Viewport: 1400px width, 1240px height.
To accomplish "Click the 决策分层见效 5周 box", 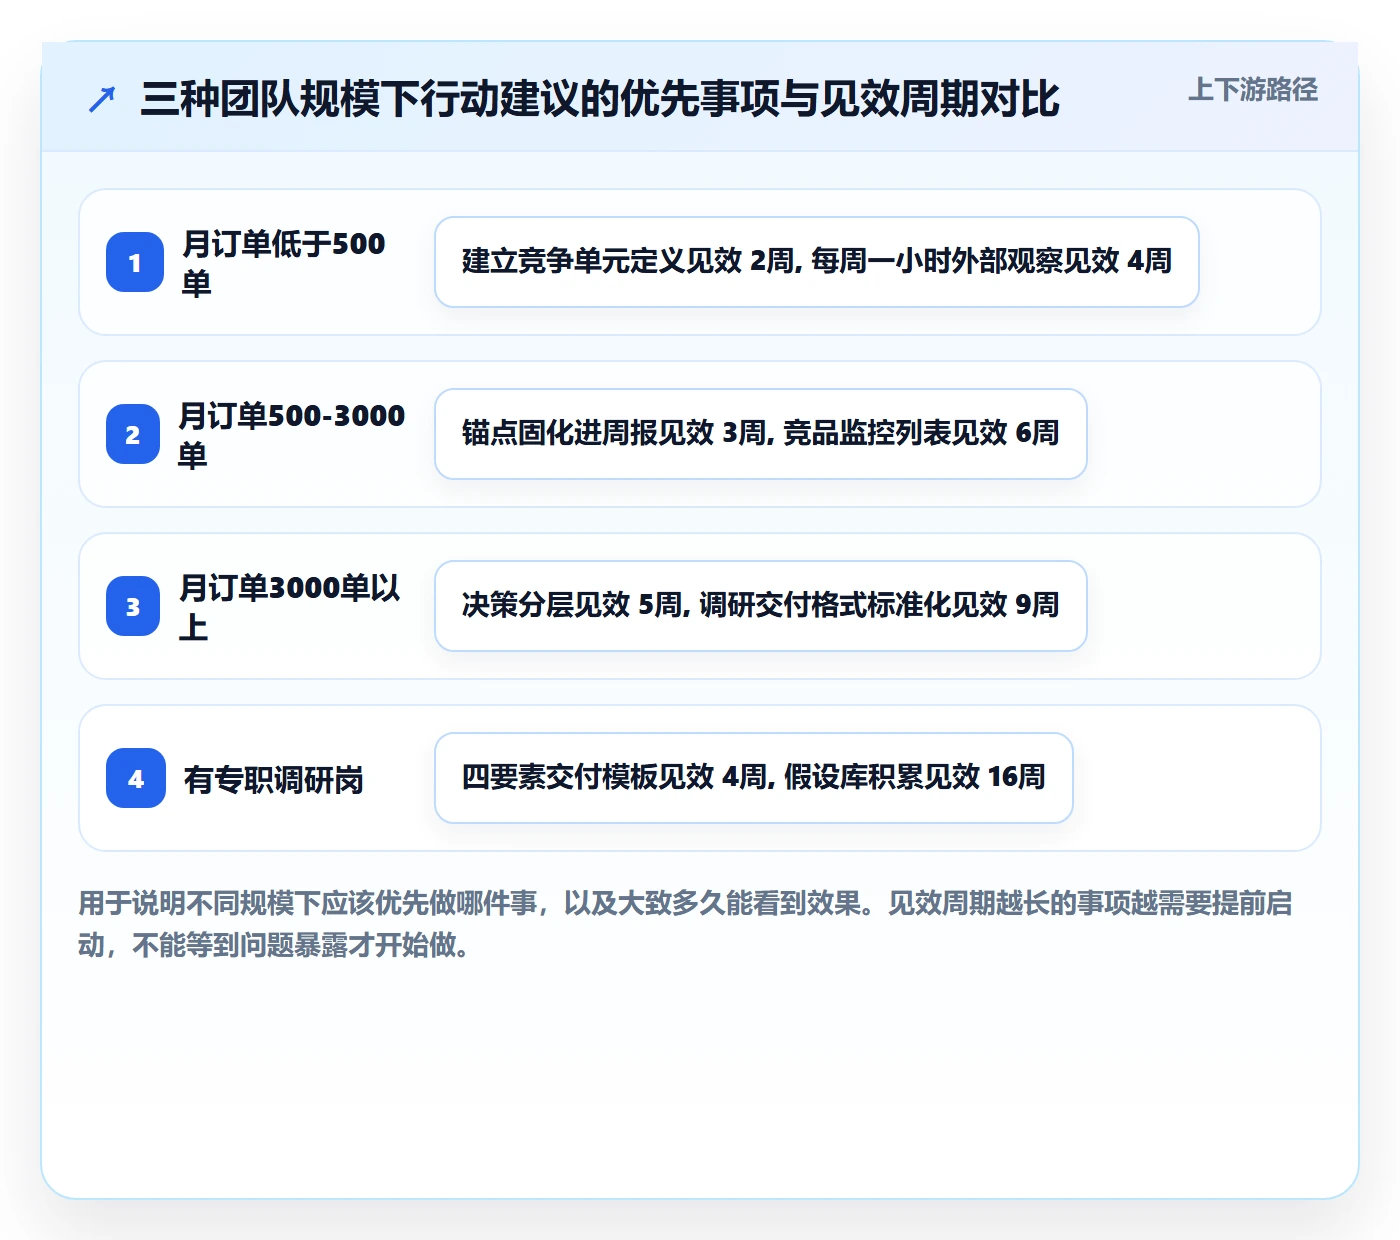I will click(761, 606).
